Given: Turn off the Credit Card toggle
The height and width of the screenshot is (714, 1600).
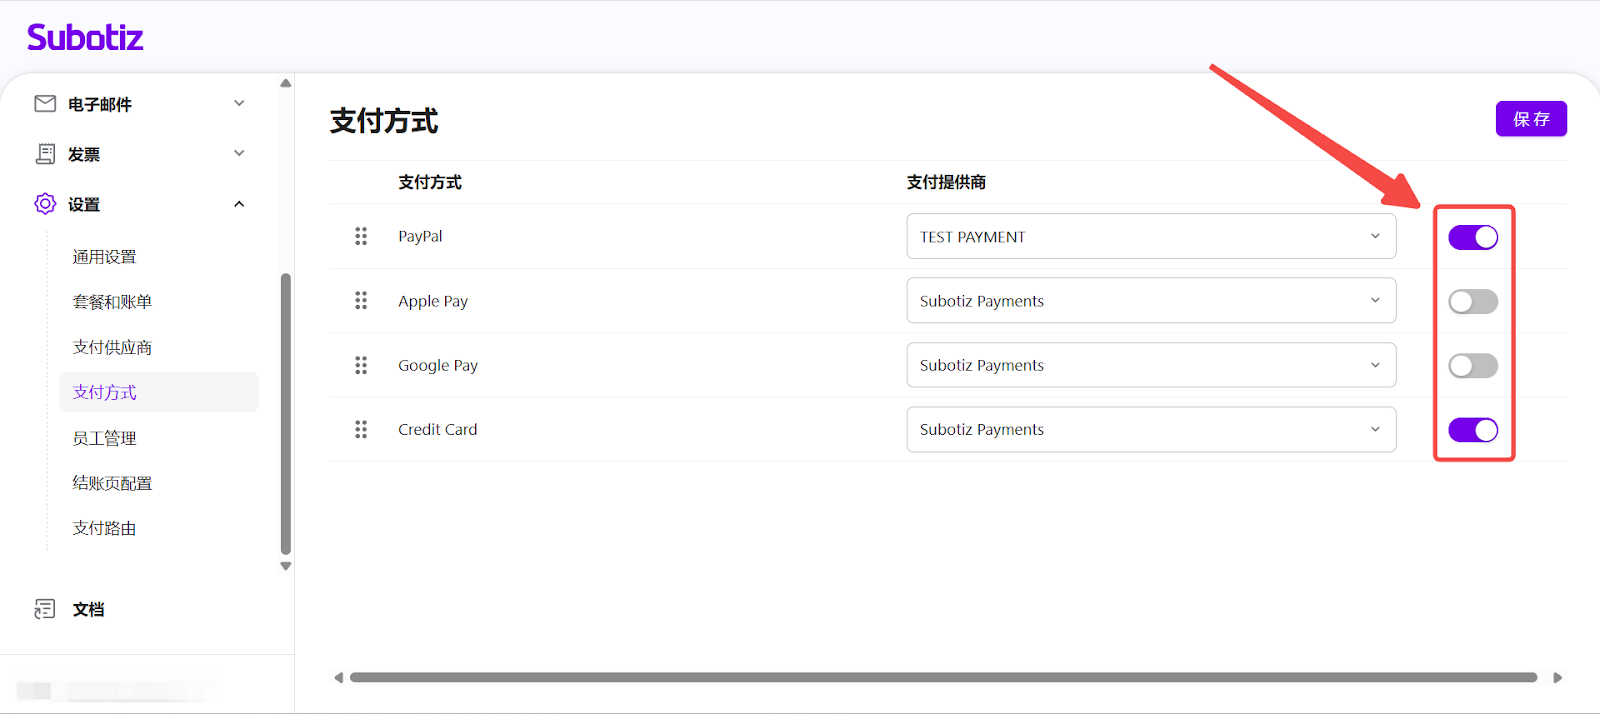Looking at the screenshot, I should click(x=1473, y=430).
